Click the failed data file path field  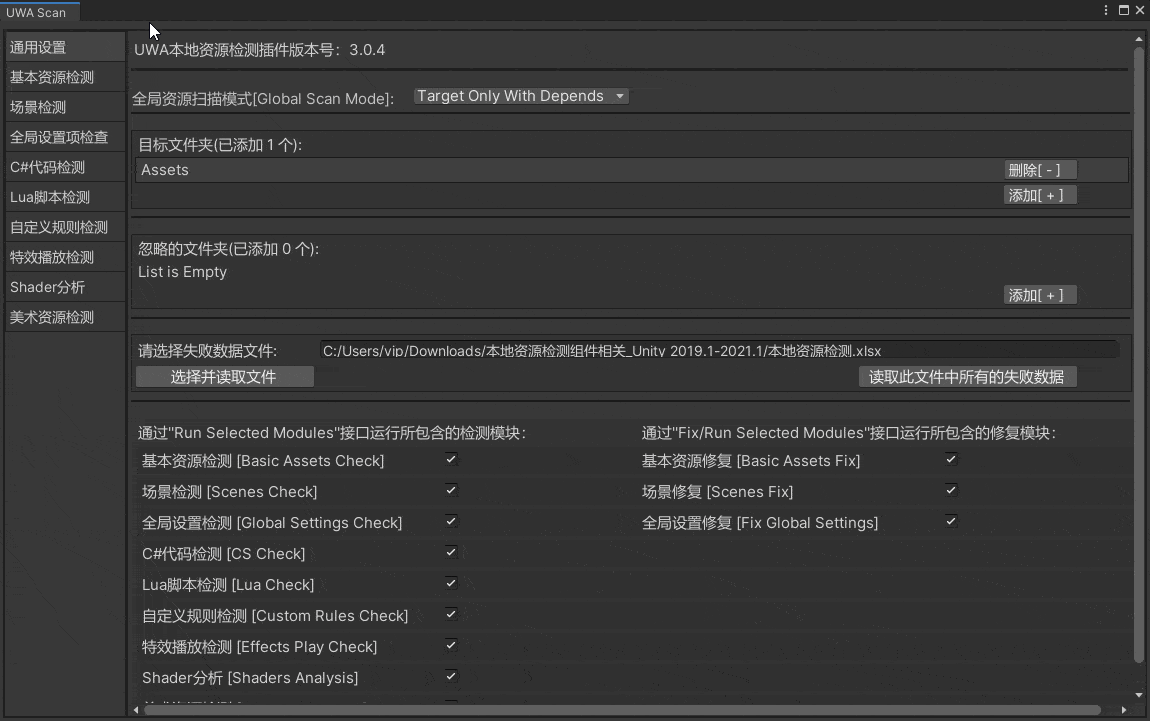[x=719, y=350]
